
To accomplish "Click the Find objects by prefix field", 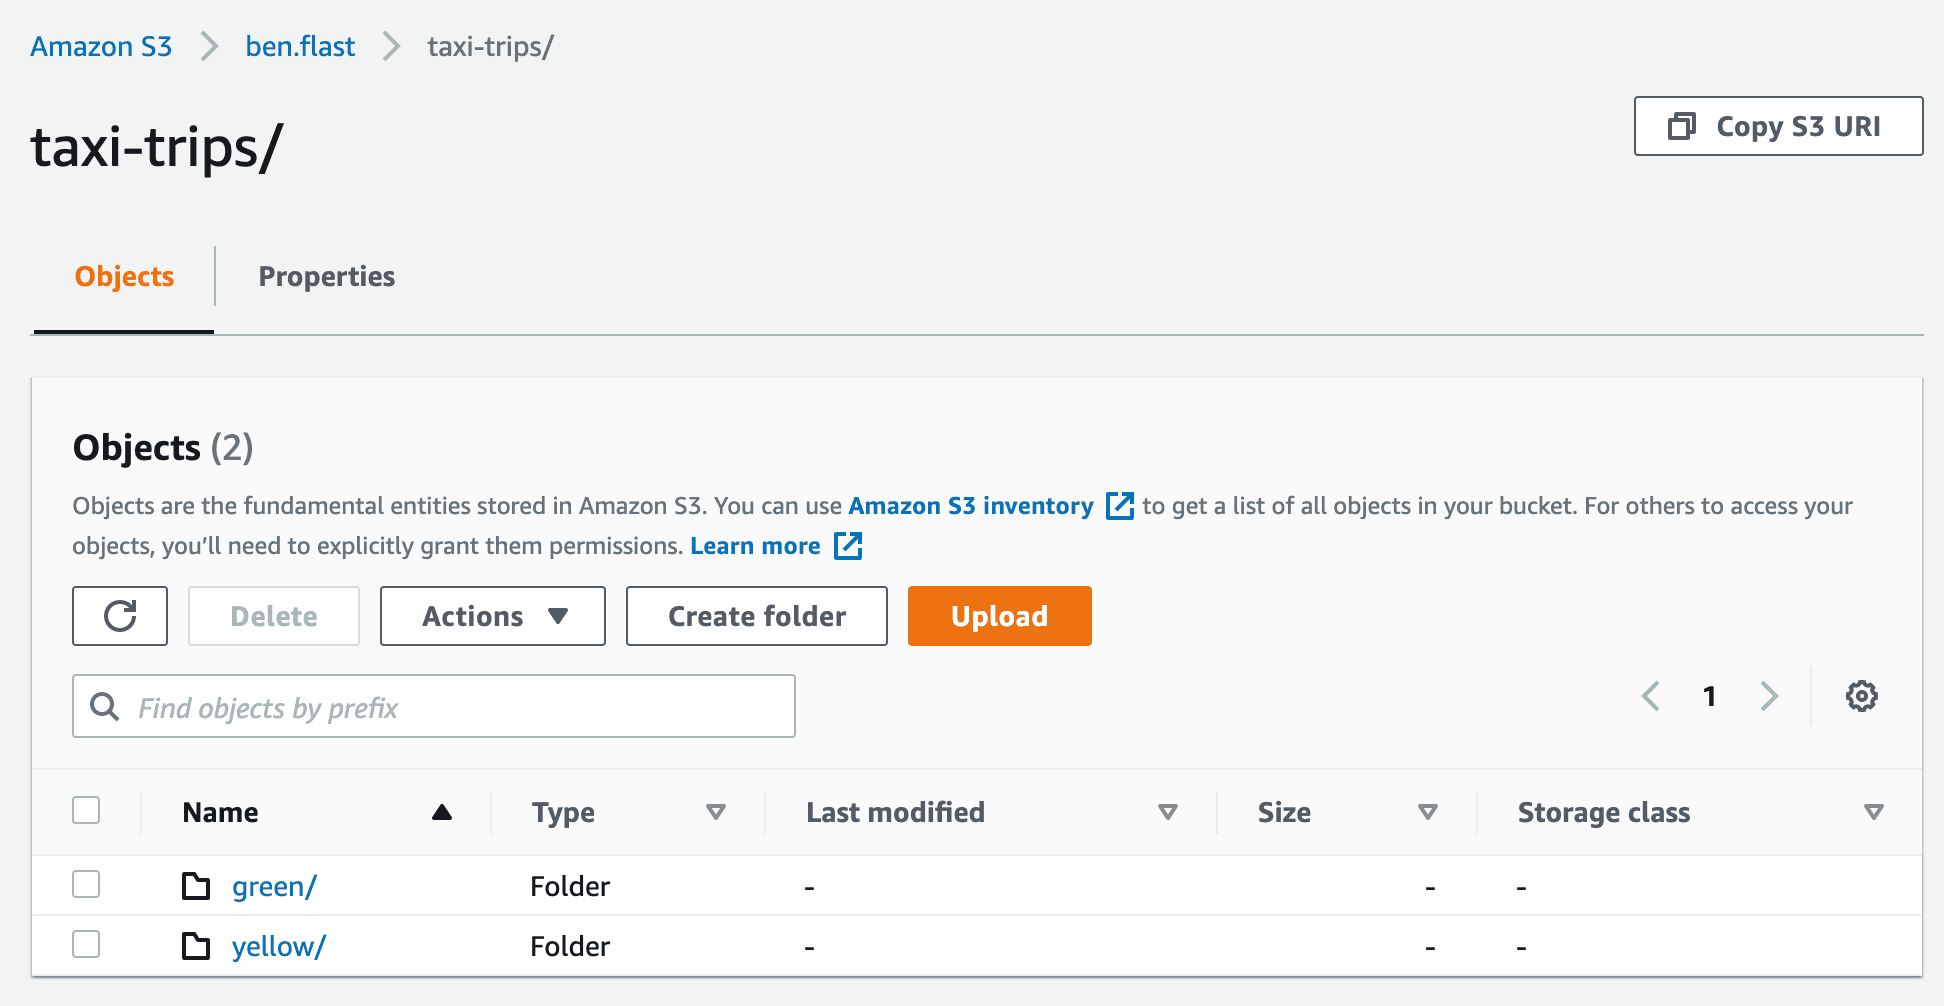I will [x=450, y=707].
